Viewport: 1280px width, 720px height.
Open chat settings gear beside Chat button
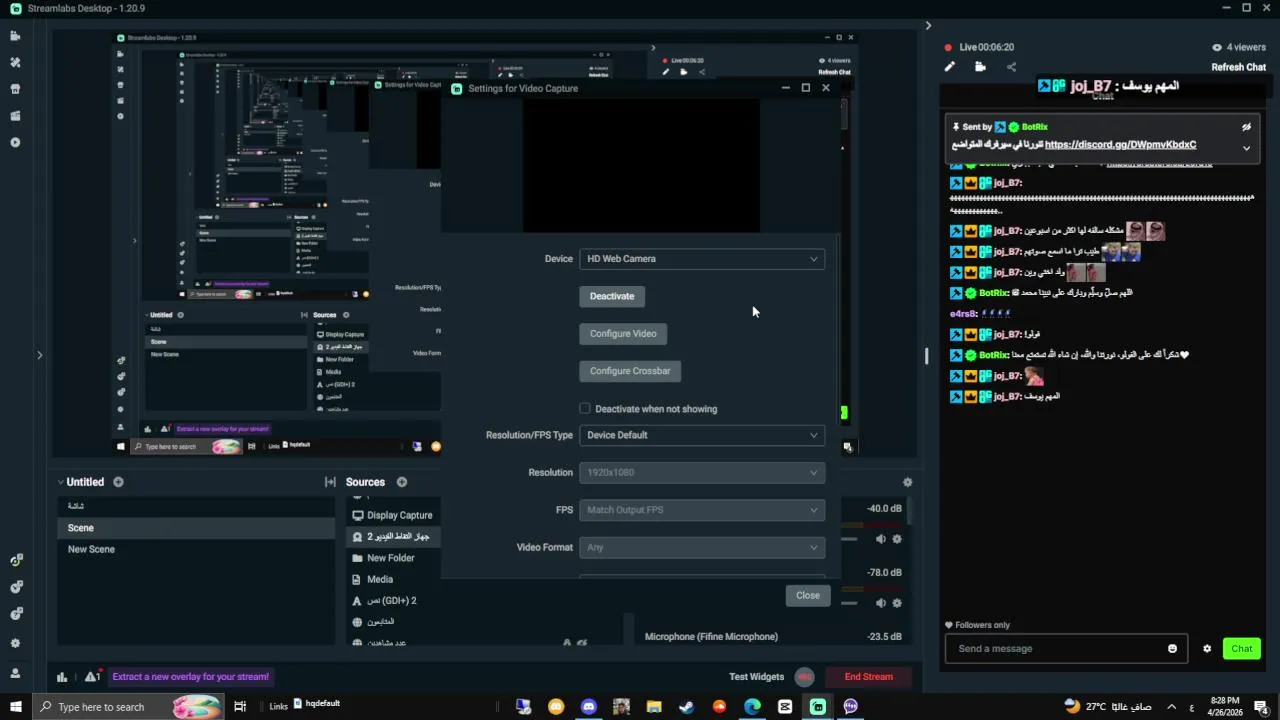(1207, 649)
